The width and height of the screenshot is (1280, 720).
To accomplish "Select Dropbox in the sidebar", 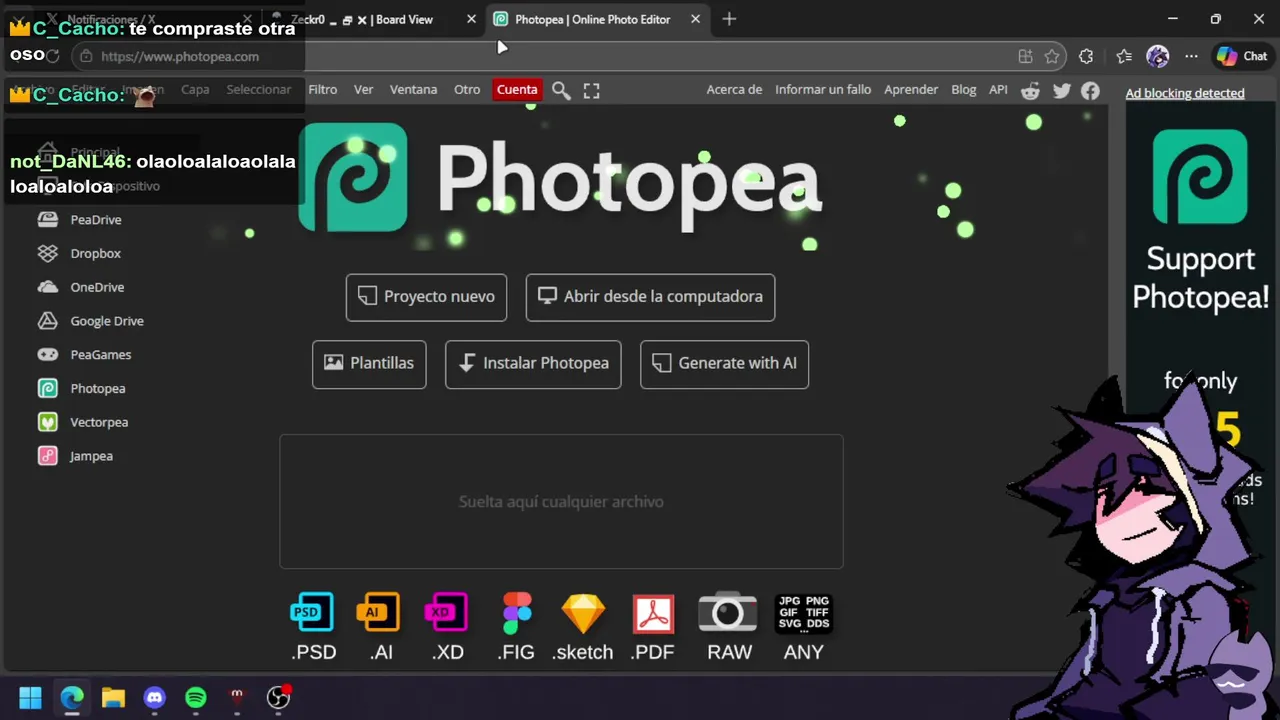I will [x=95, y=254].
